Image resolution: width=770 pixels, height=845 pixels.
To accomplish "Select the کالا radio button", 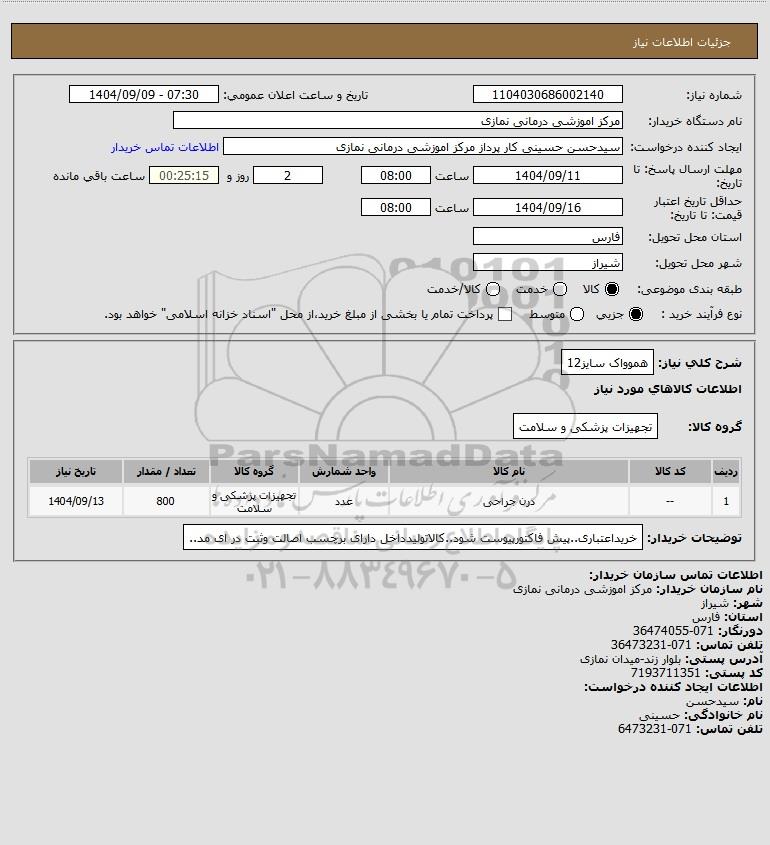I will (x=612, y=289).
